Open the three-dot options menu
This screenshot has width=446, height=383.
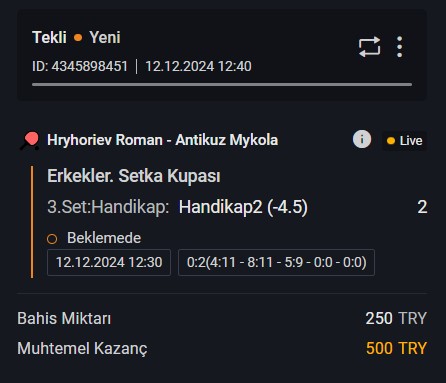(400, 47)
